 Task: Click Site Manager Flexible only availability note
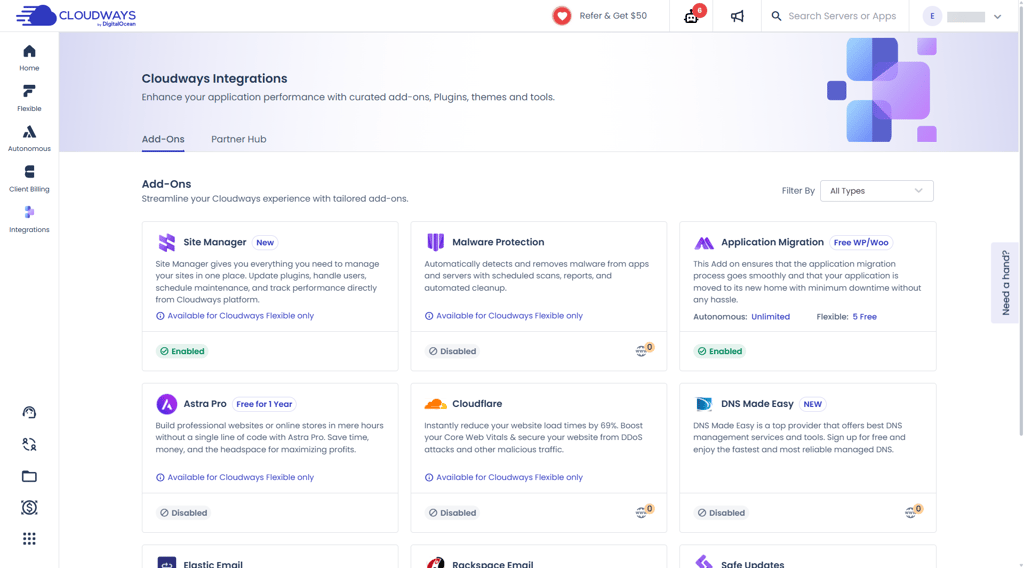coord(235,316)
